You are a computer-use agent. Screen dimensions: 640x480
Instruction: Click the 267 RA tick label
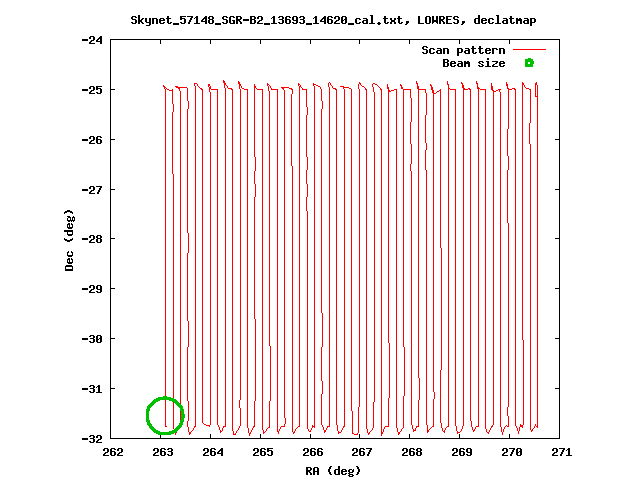click(x=362, y=452)
